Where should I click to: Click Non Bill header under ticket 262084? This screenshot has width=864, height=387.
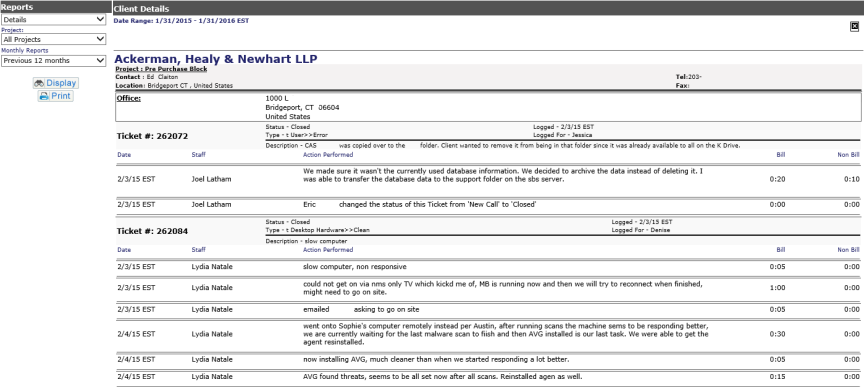click(848, 250)
